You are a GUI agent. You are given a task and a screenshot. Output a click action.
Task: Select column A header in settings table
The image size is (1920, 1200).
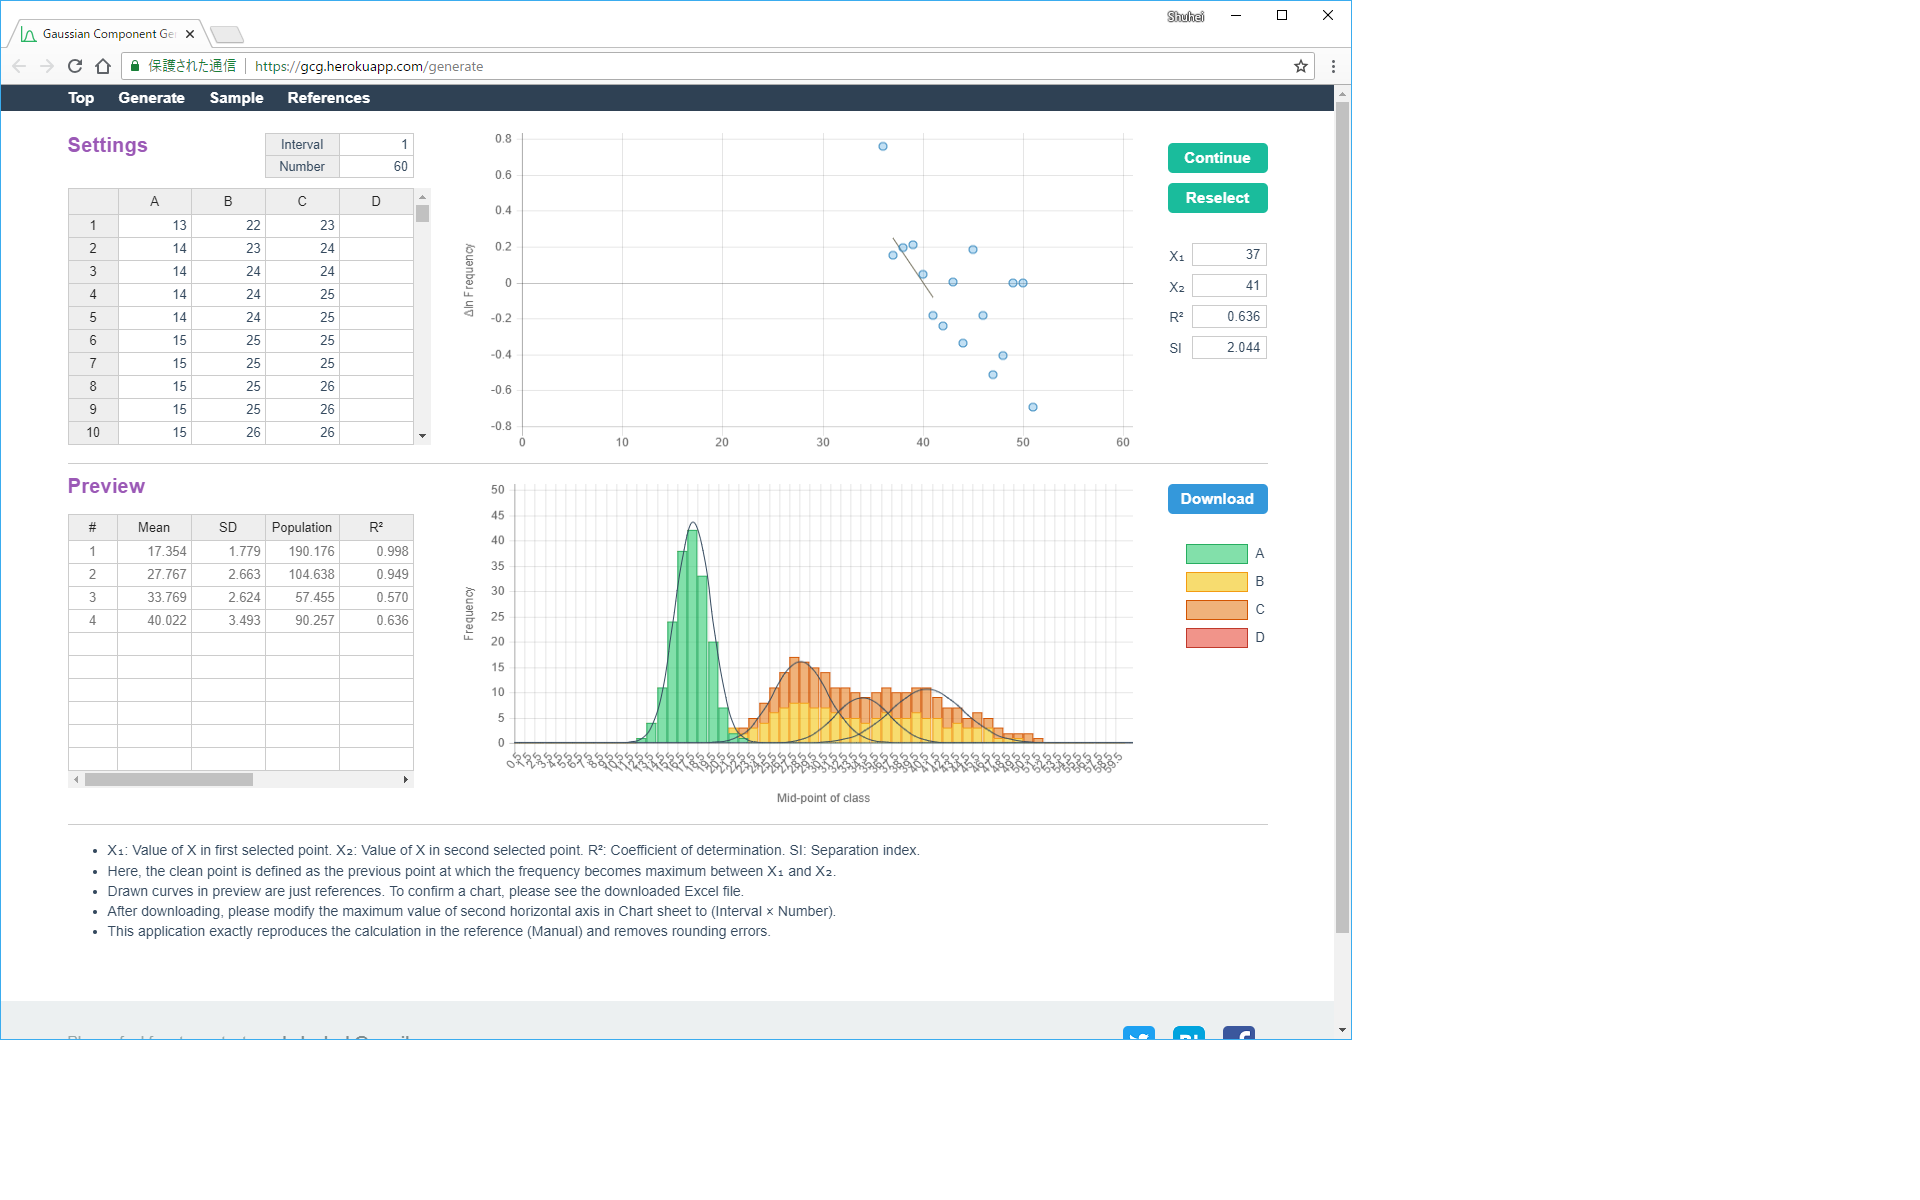pyautogui.click(x=154, y=201)
